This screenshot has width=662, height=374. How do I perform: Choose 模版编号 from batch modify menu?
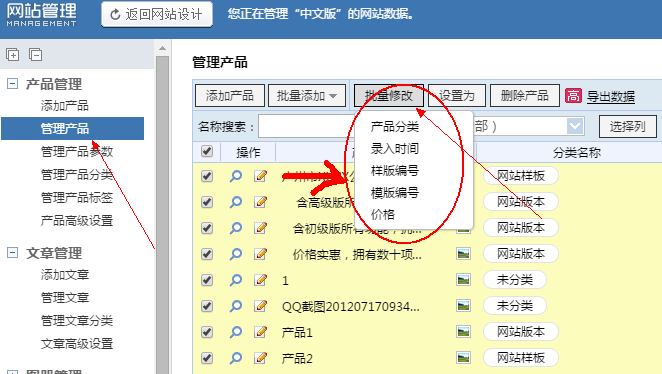coord(395,192)
